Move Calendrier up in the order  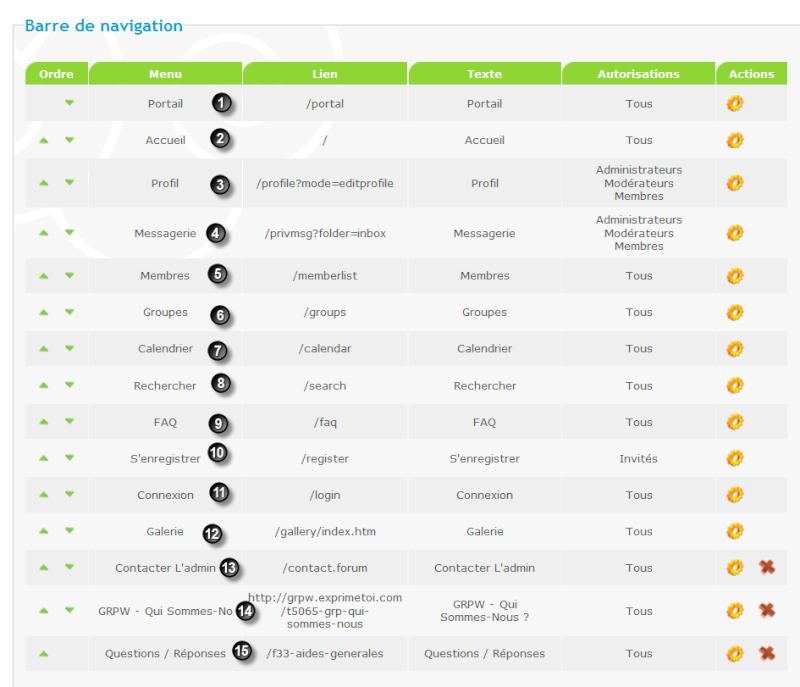(44, 349)
